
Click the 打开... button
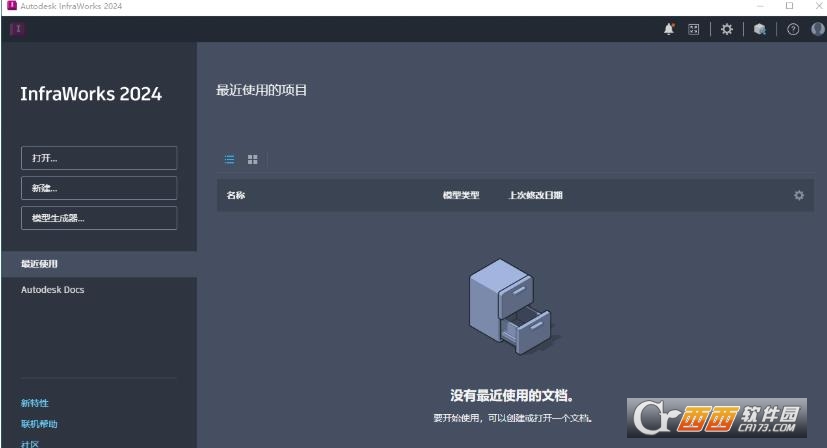(x=99, y=158)
